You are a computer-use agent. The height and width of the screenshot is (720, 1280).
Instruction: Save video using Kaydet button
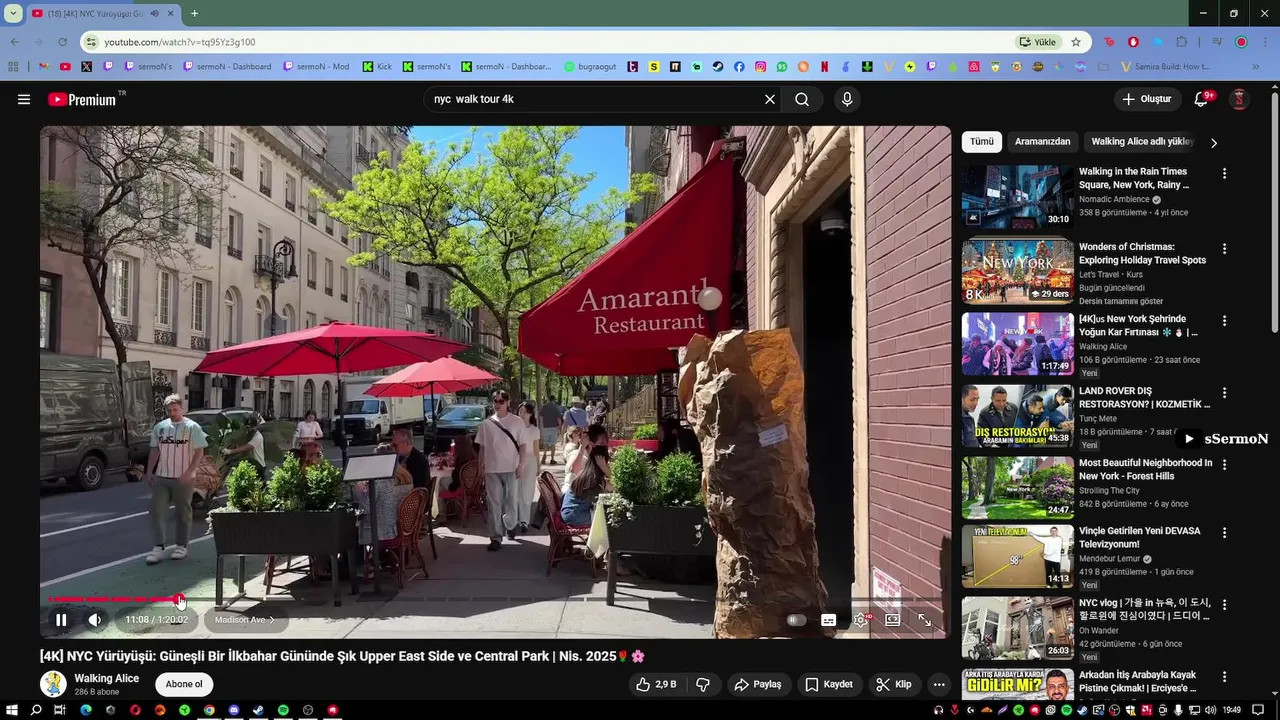coord(829,684)
